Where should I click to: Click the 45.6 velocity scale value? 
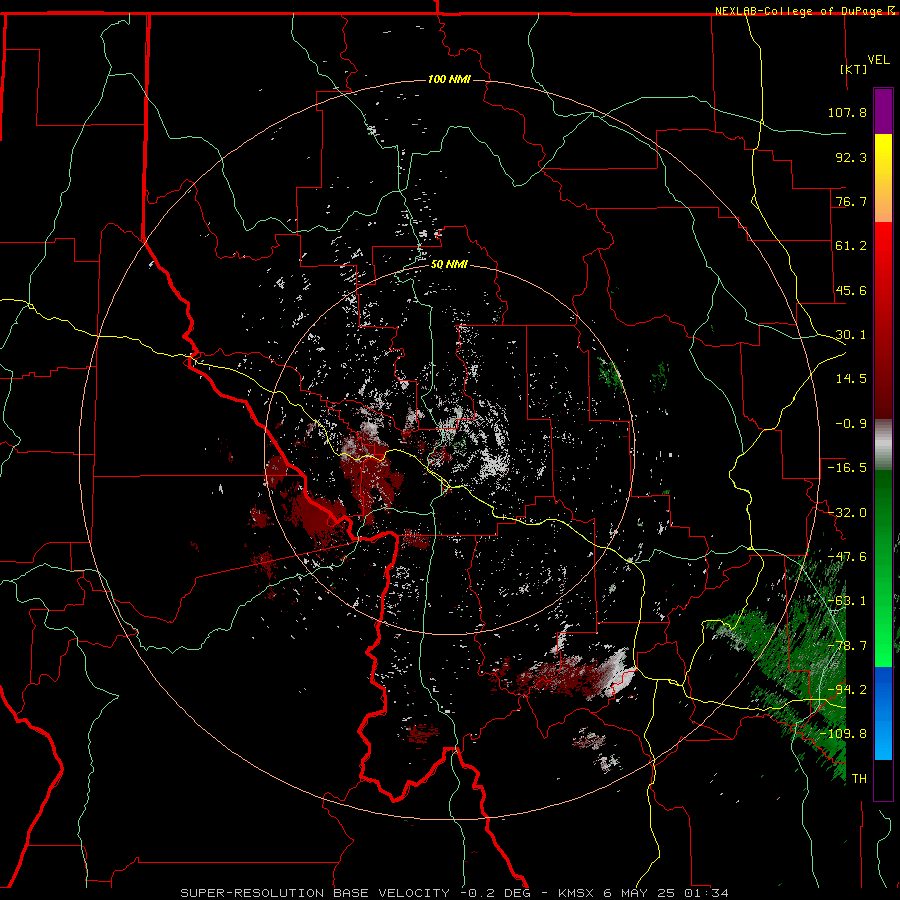pyautogui.click(x=851, y=290)
